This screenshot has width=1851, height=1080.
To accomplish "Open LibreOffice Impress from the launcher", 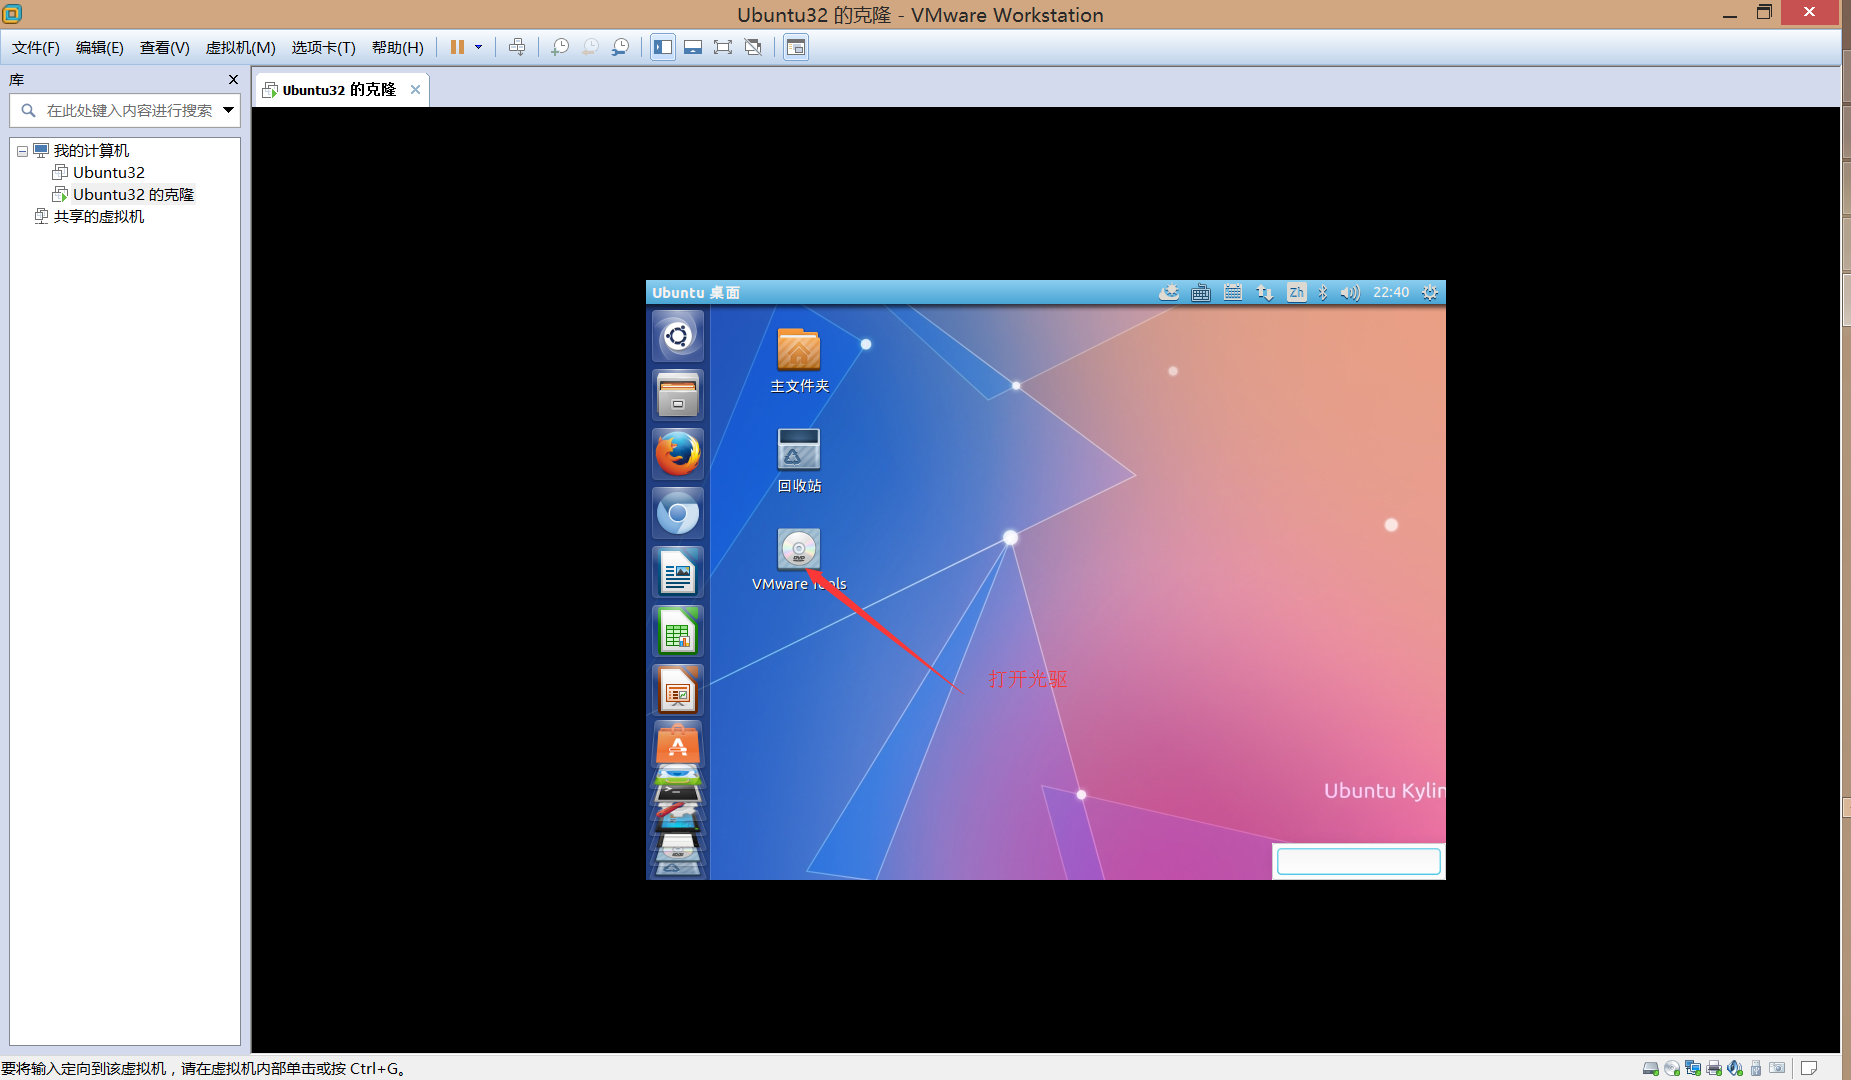I will point(678,690).
